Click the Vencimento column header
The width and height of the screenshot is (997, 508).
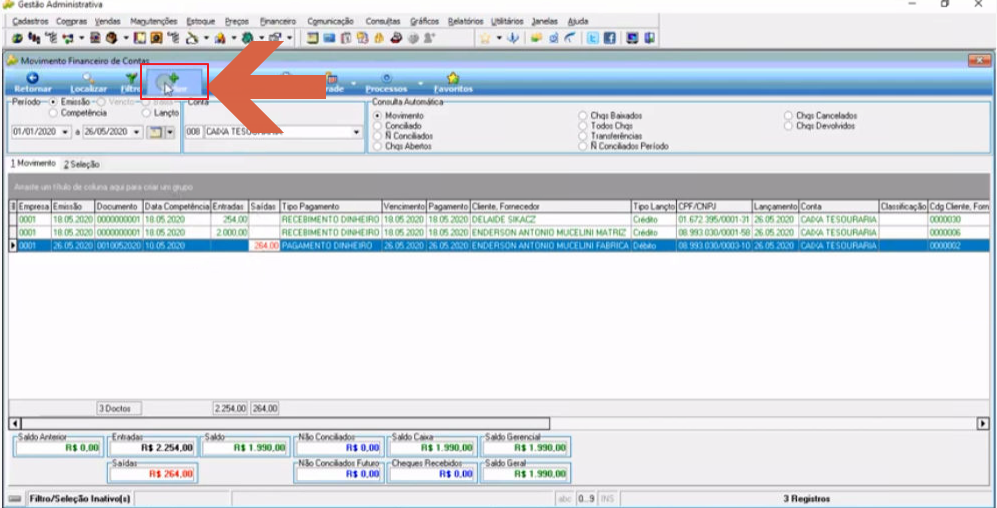pyautogui.click(x=404, y=207)
